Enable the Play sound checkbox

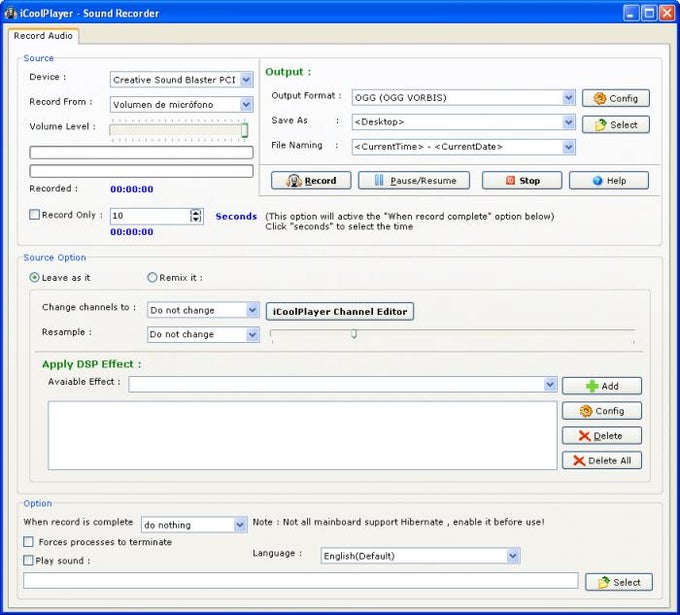pos(28,560)
